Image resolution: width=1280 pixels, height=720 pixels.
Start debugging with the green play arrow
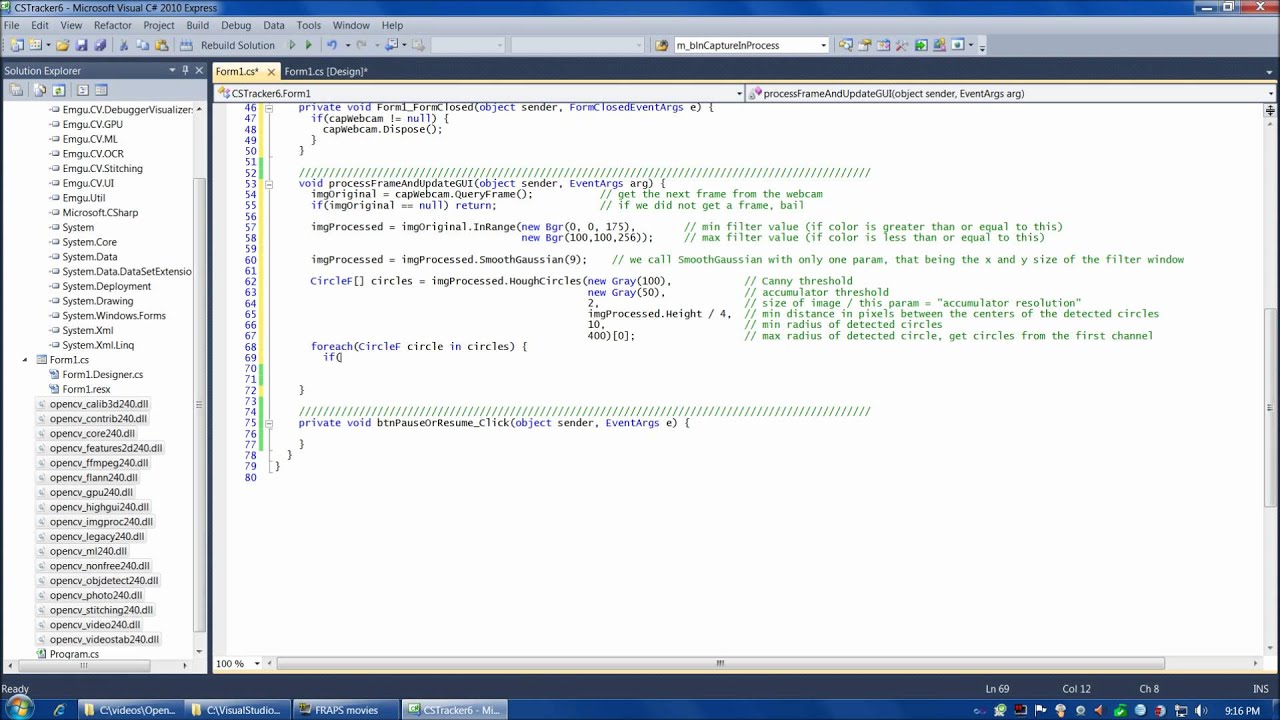[x=308, y=45]
